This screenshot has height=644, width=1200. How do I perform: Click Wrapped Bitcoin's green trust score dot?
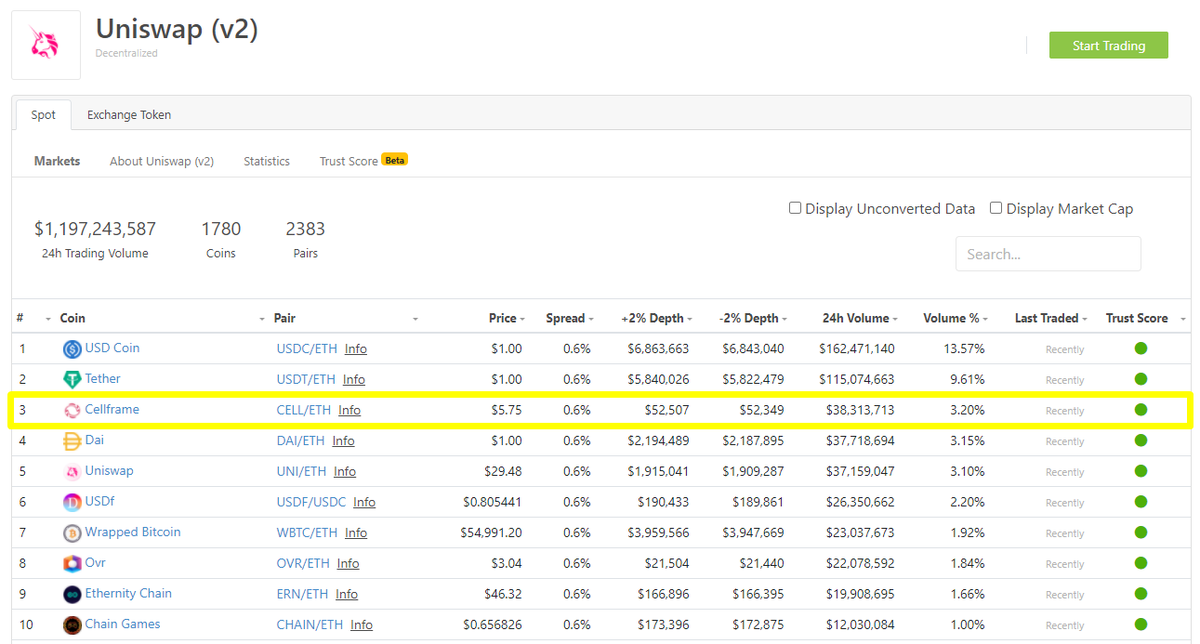coord(1140,532)
